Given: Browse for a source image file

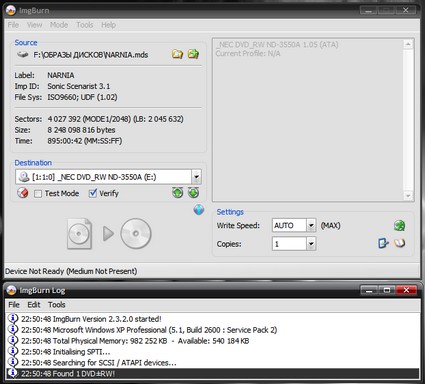Looking at the screenshot, I should 177,54.
